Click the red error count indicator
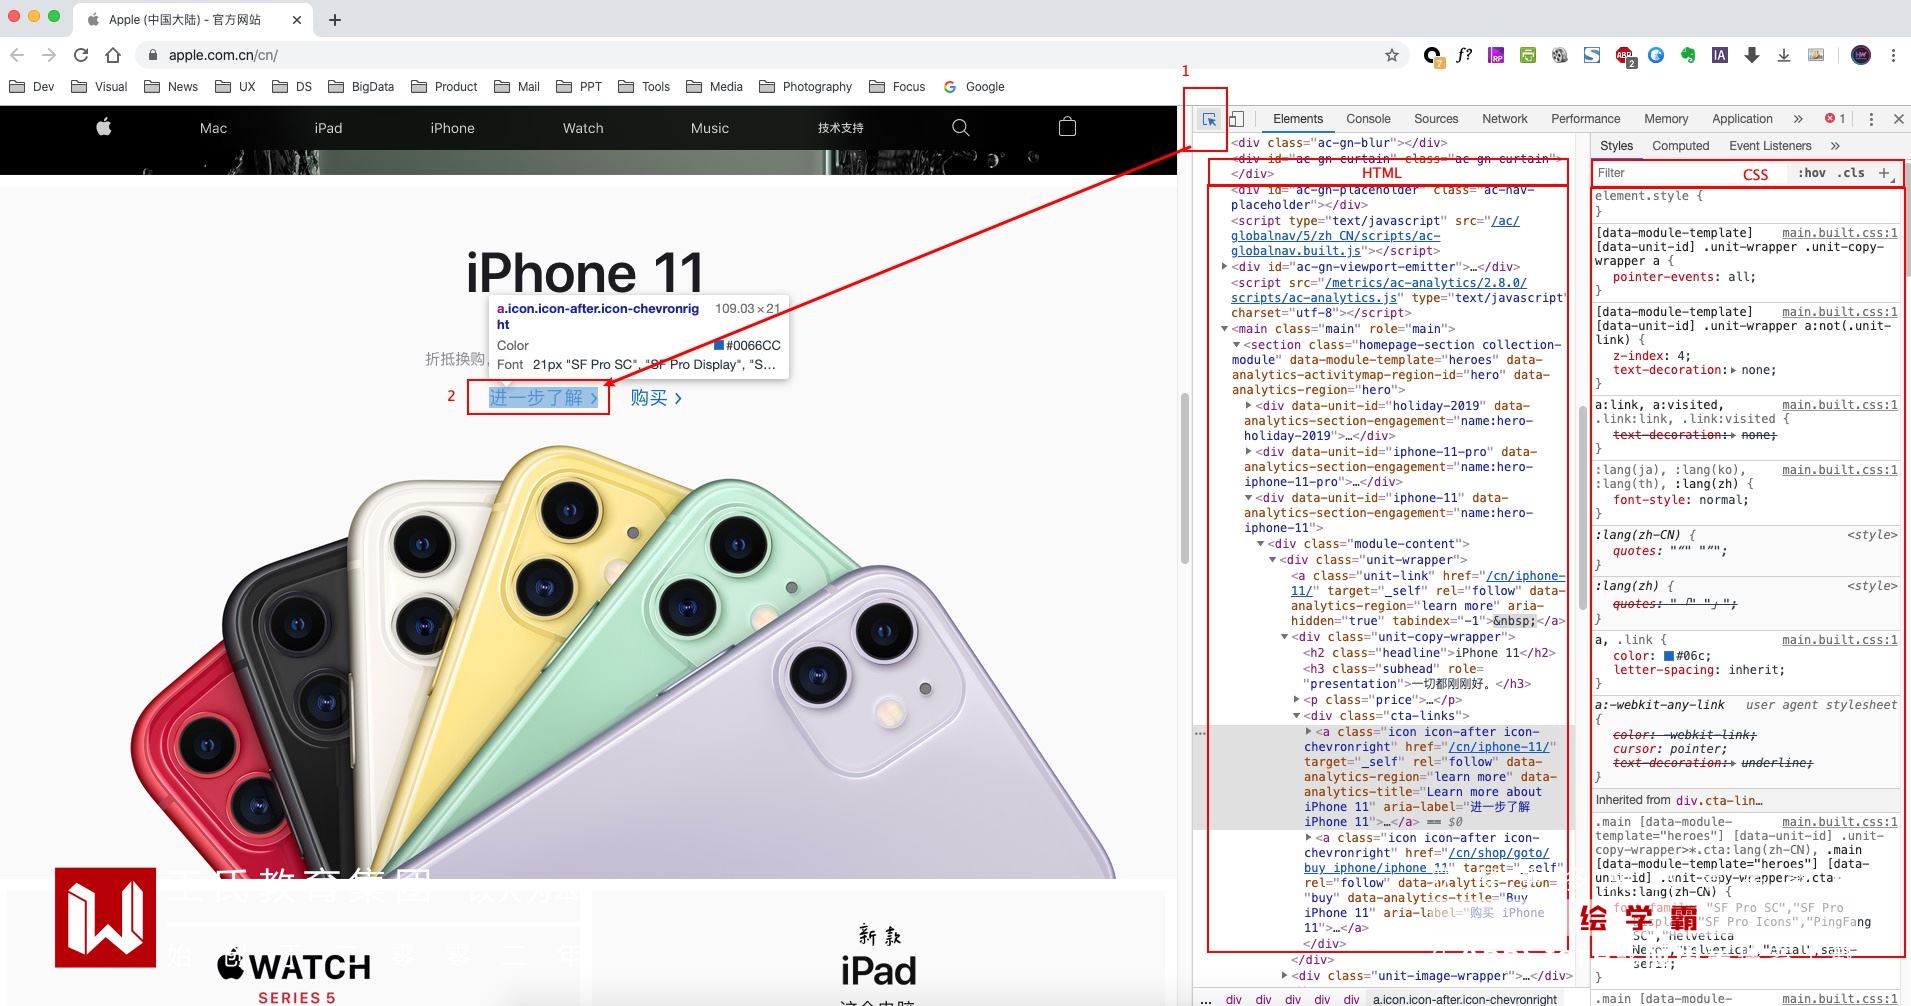Screen dimensions: 1911x1006 [1835, 119]
